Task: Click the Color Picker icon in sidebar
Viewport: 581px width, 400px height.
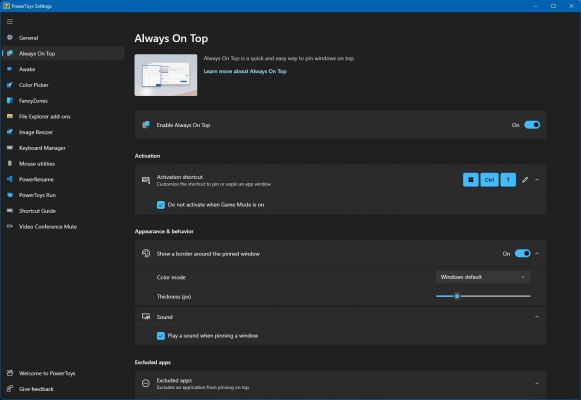Action: [10, 85]
